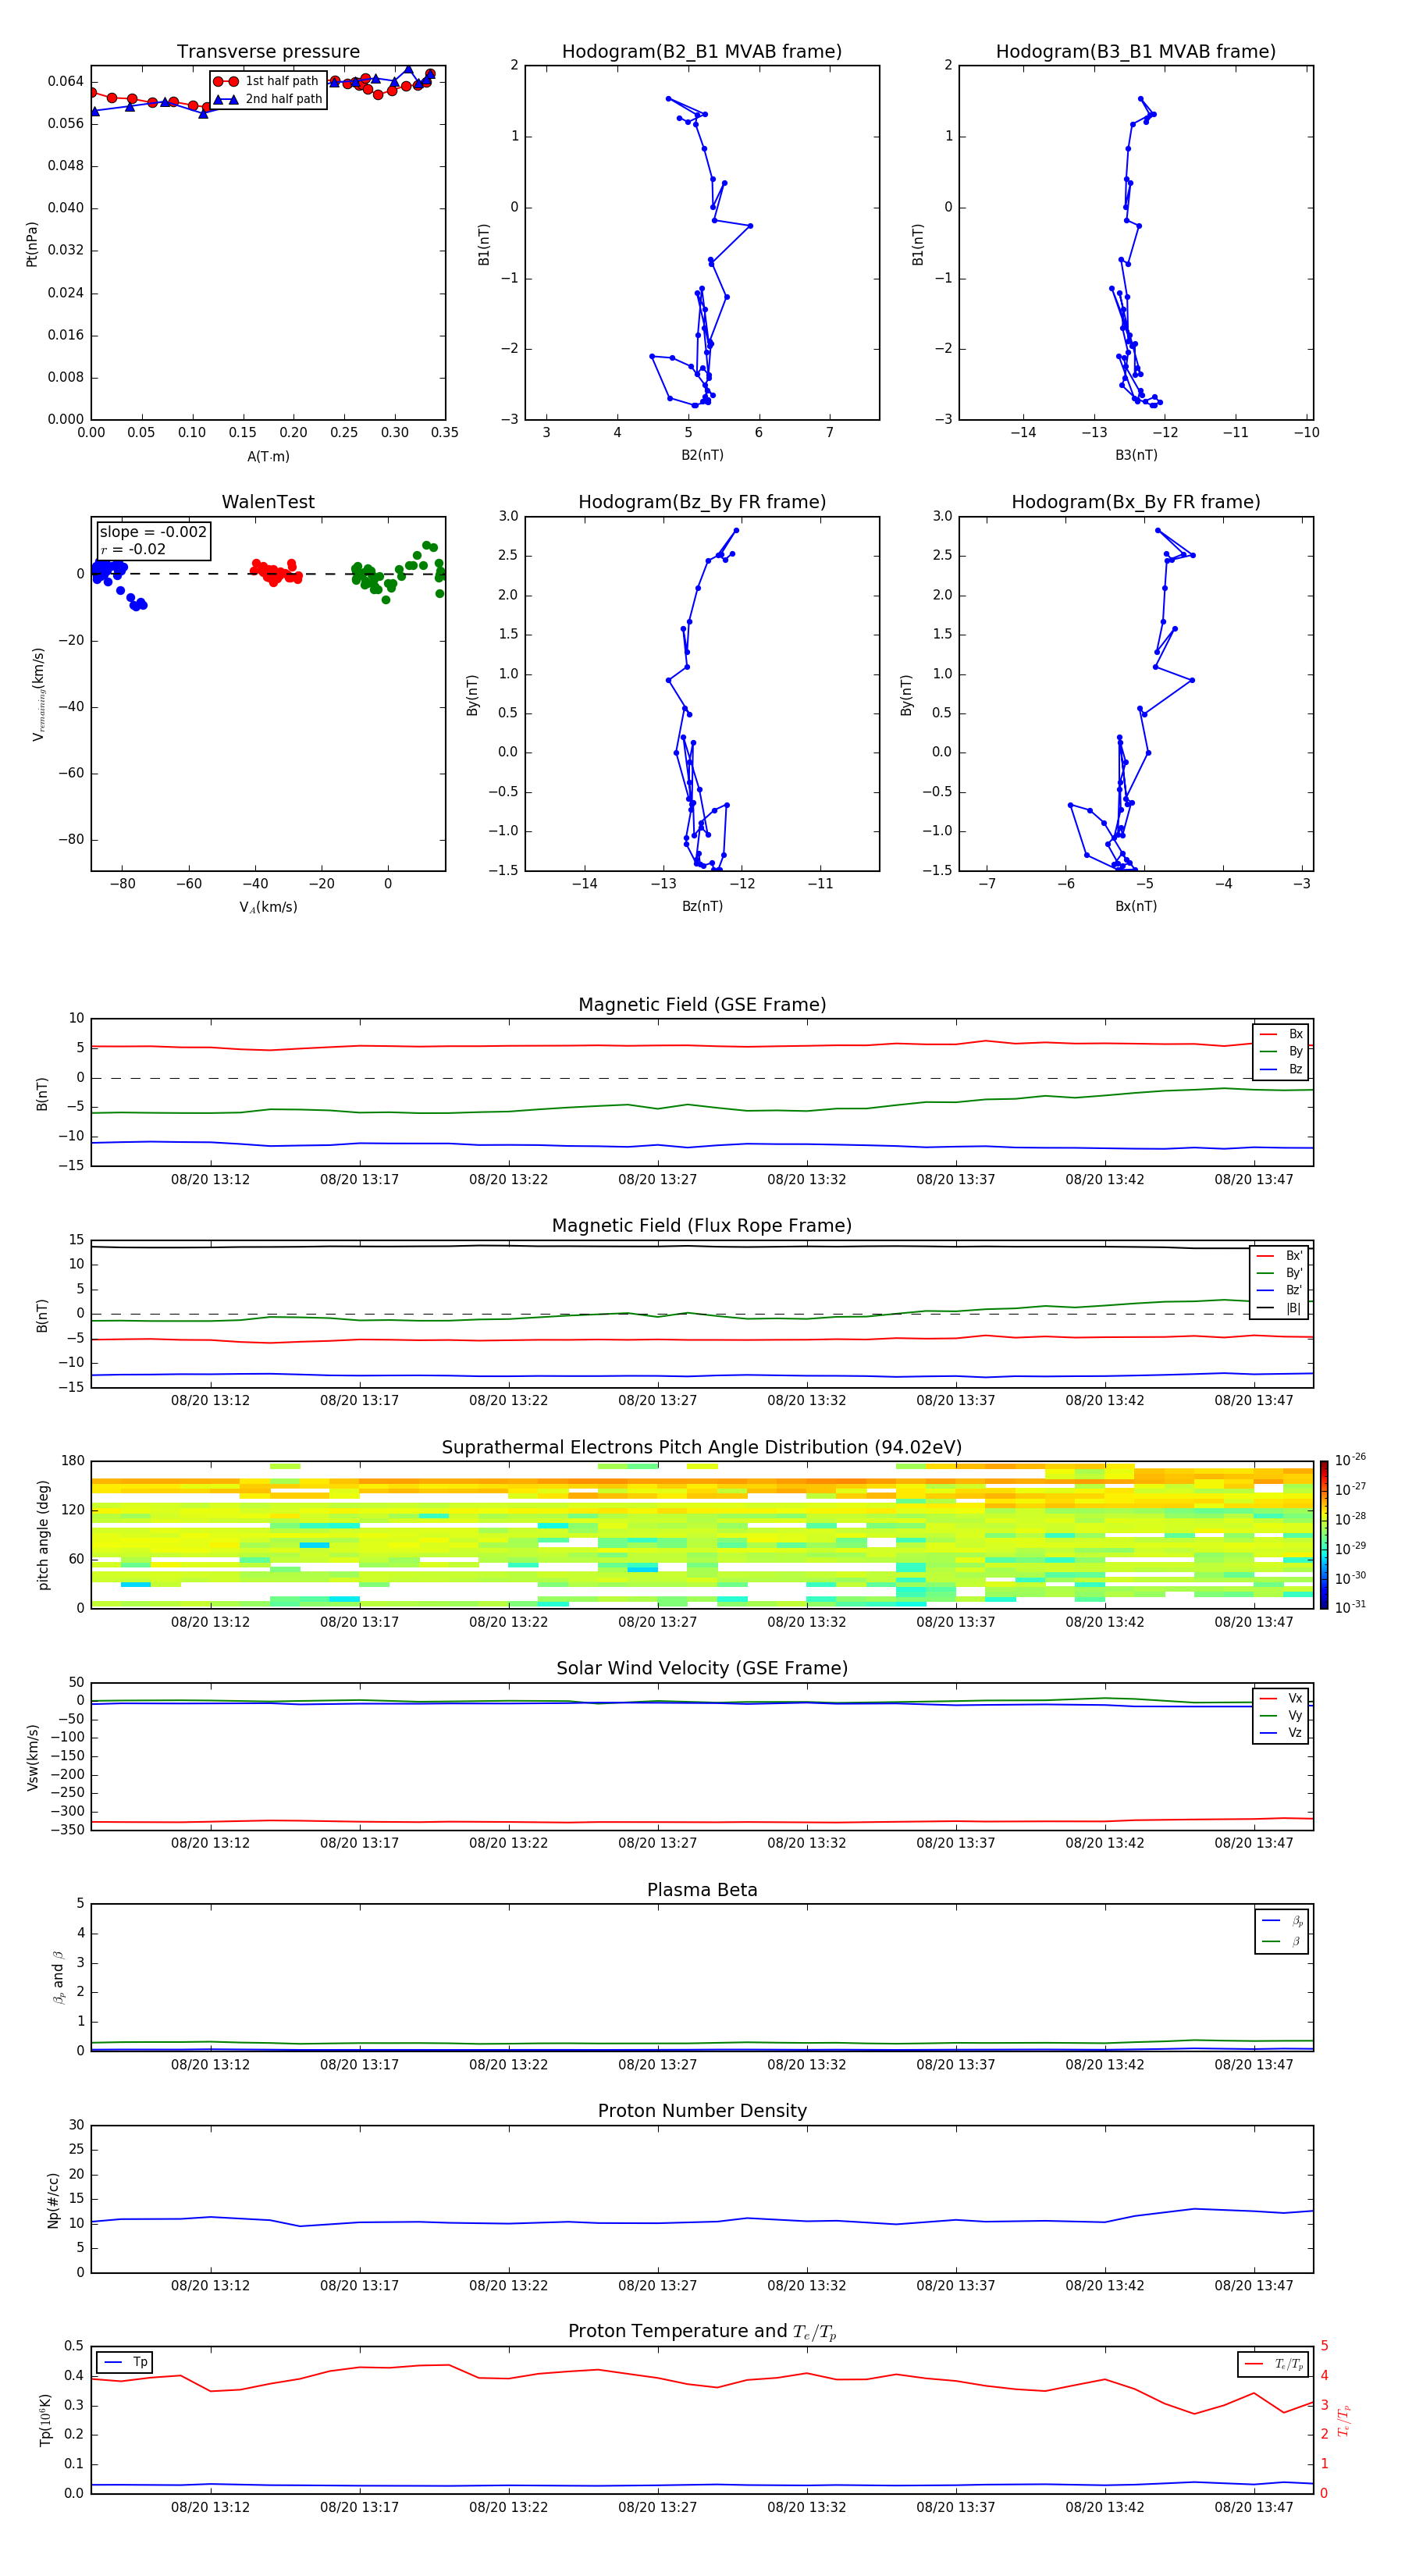Image resolution: width=1405 pixels, height=2576 pixels.
Task: Click the "Proton Temperature and Te/Tp" title
Action: (x=702, y=2332)
